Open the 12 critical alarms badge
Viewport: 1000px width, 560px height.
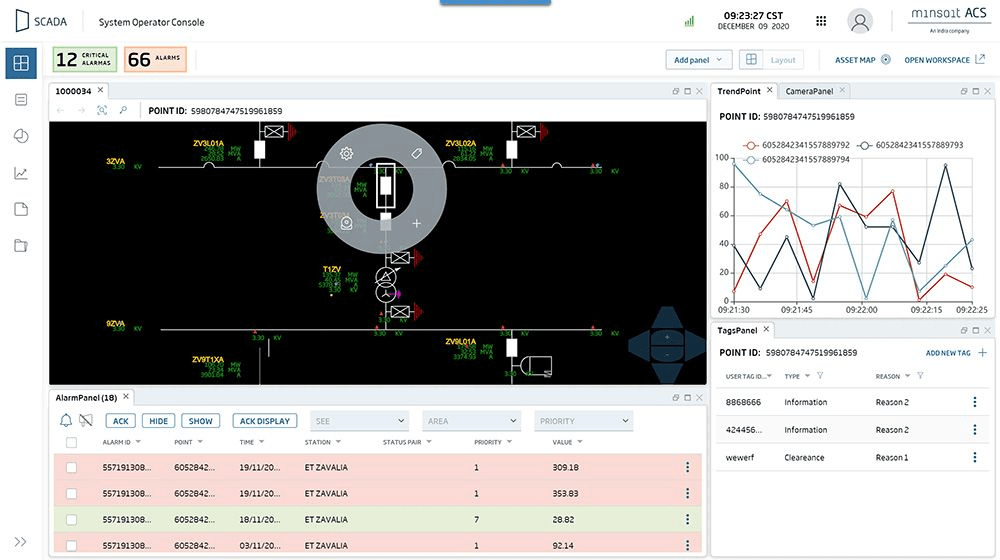(85, 59)
